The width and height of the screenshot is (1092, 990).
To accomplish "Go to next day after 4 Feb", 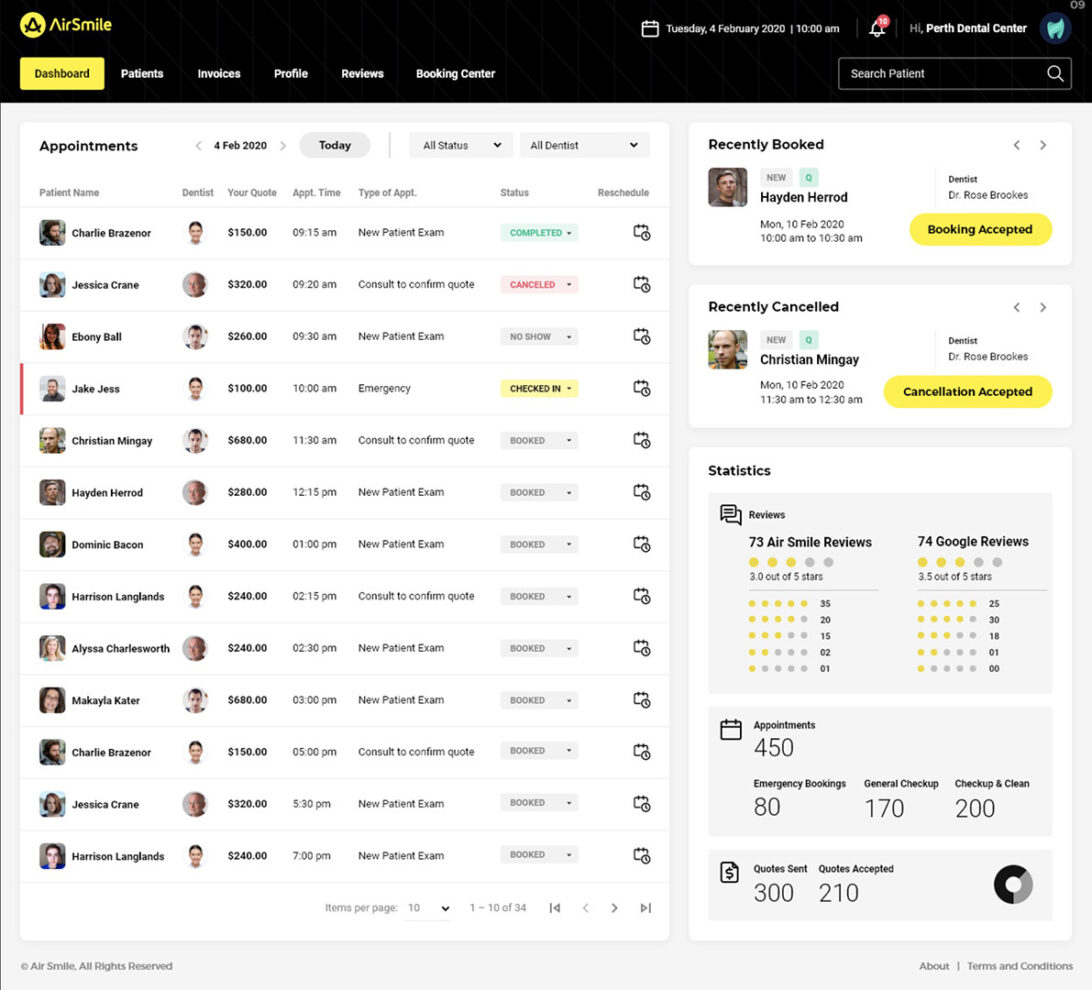I will click(x=283, y=146).
